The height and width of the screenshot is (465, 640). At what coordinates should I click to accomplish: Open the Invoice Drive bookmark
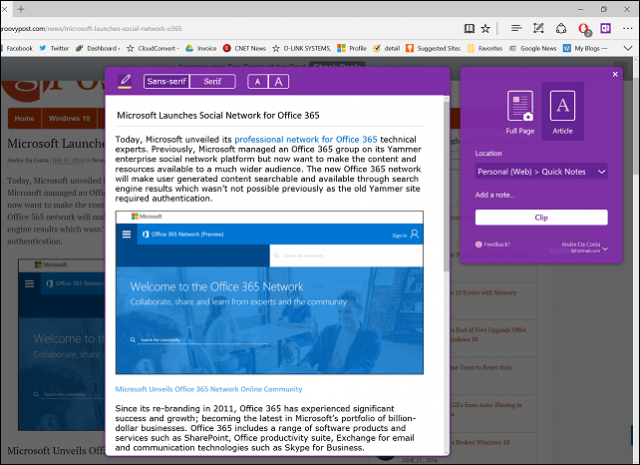pyautogui.click(x=201, y=48)
